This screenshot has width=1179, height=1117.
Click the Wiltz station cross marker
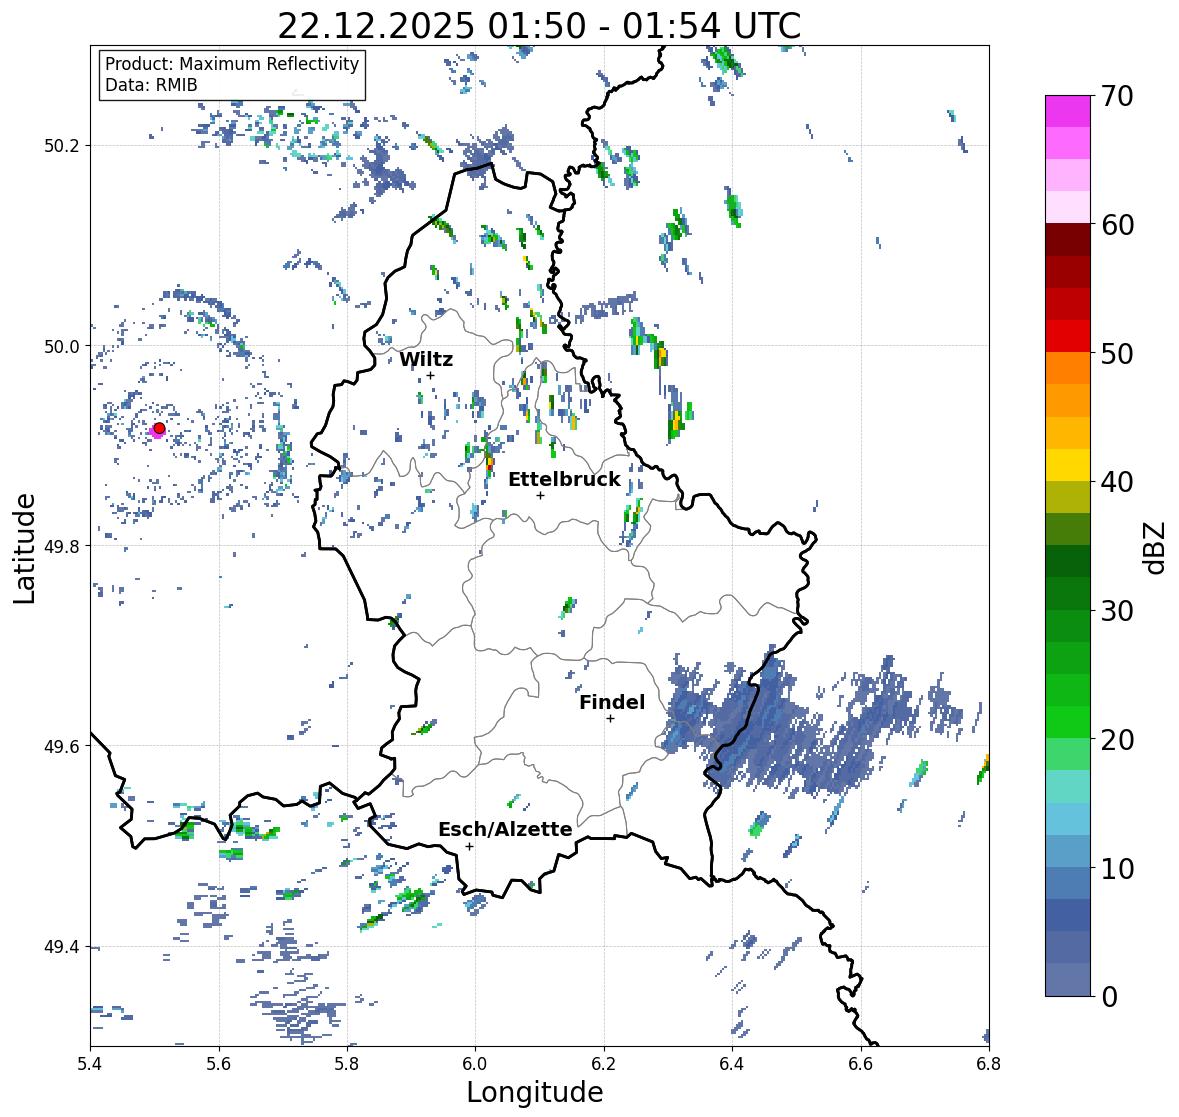tap(430, 376)
